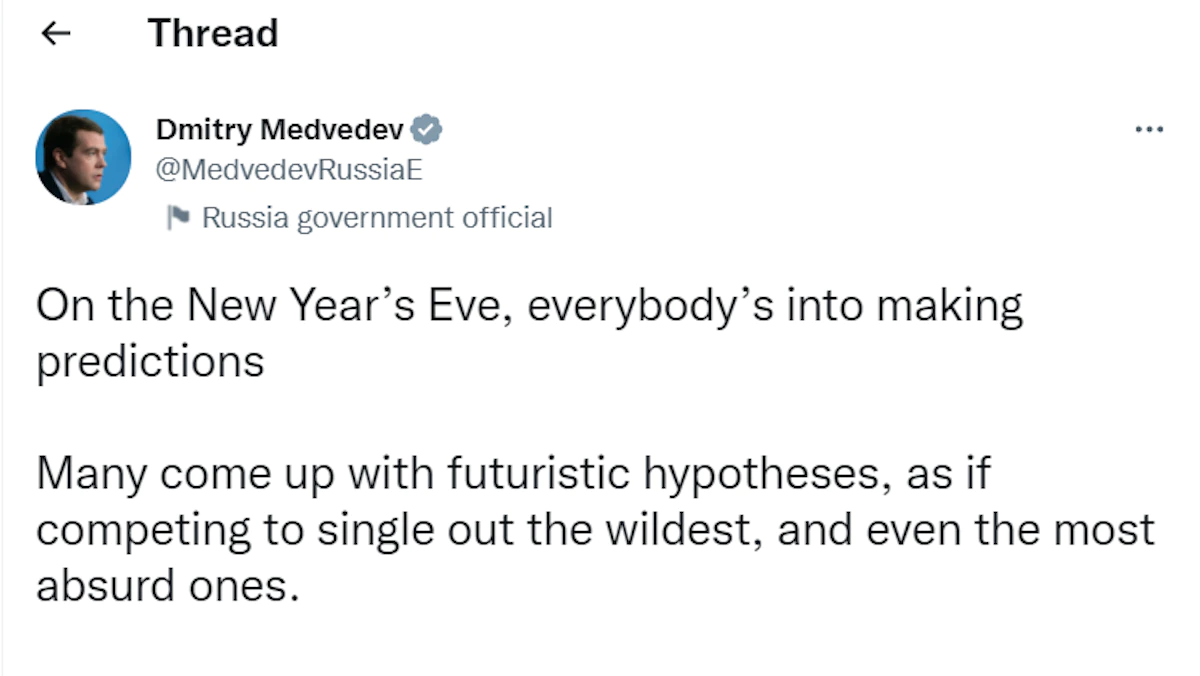Click the blue verified checkmark badge
The height and width of the screenshot is (676, 1200).
pyautogui.click(x=429, y=129)
